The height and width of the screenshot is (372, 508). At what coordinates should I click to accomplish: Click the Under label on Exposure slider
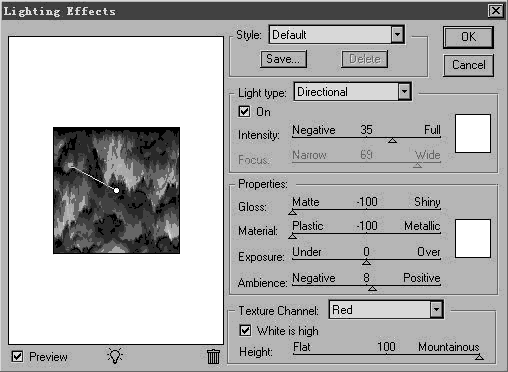click(x=307, y=252)
